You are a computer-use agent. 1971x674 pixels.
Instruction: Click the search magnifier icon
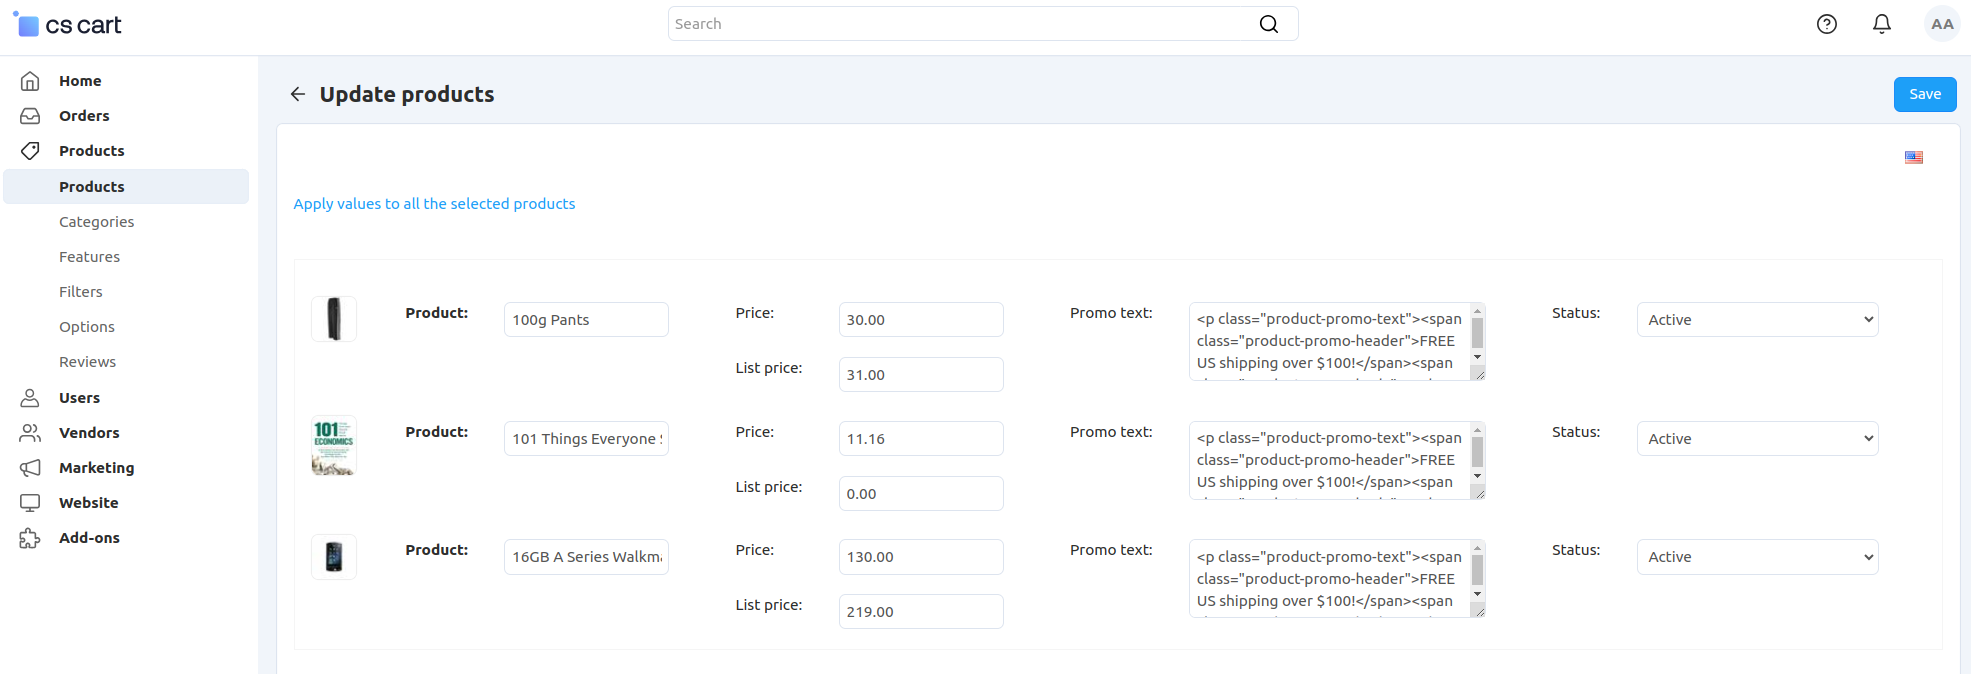[x=1268, y=24]
